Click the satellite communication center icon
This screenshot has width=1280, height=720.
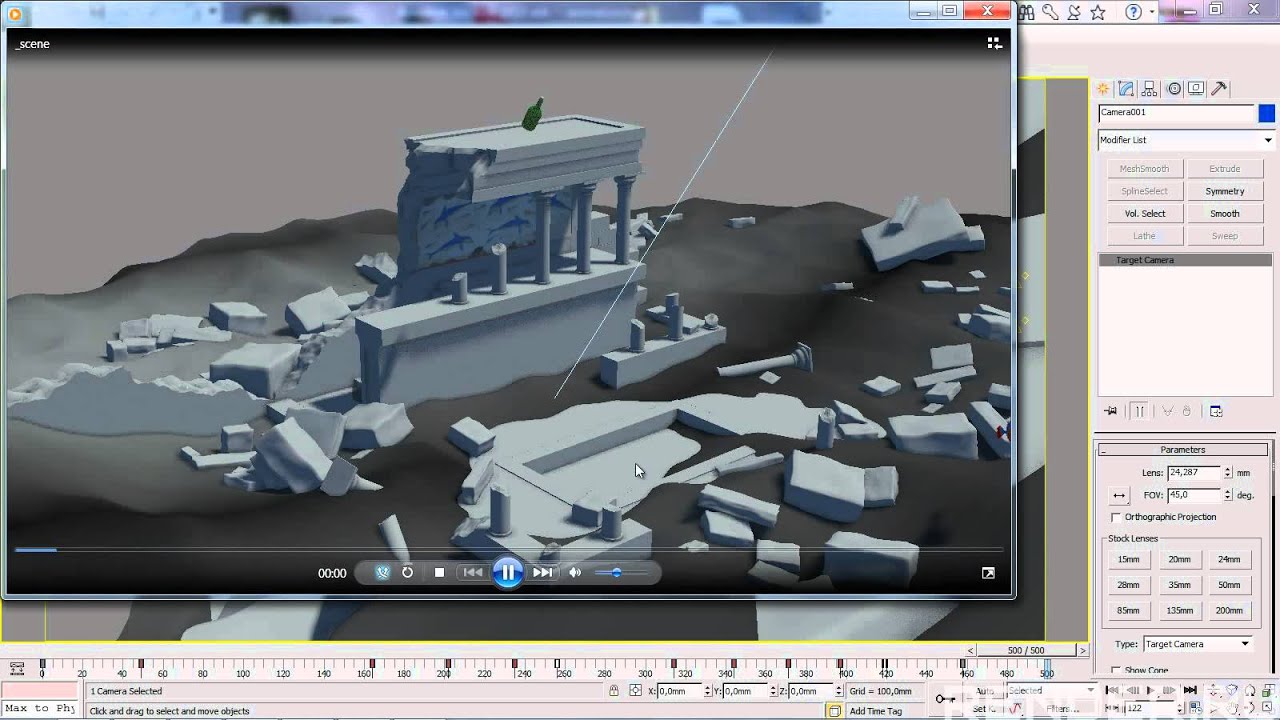tap(1075, 12)
